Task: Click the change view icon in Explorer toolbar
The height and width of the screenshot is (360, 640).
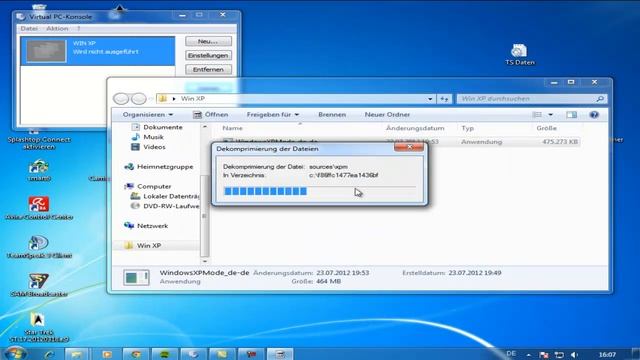Action: pyautogui.click(x=537, y=115)
